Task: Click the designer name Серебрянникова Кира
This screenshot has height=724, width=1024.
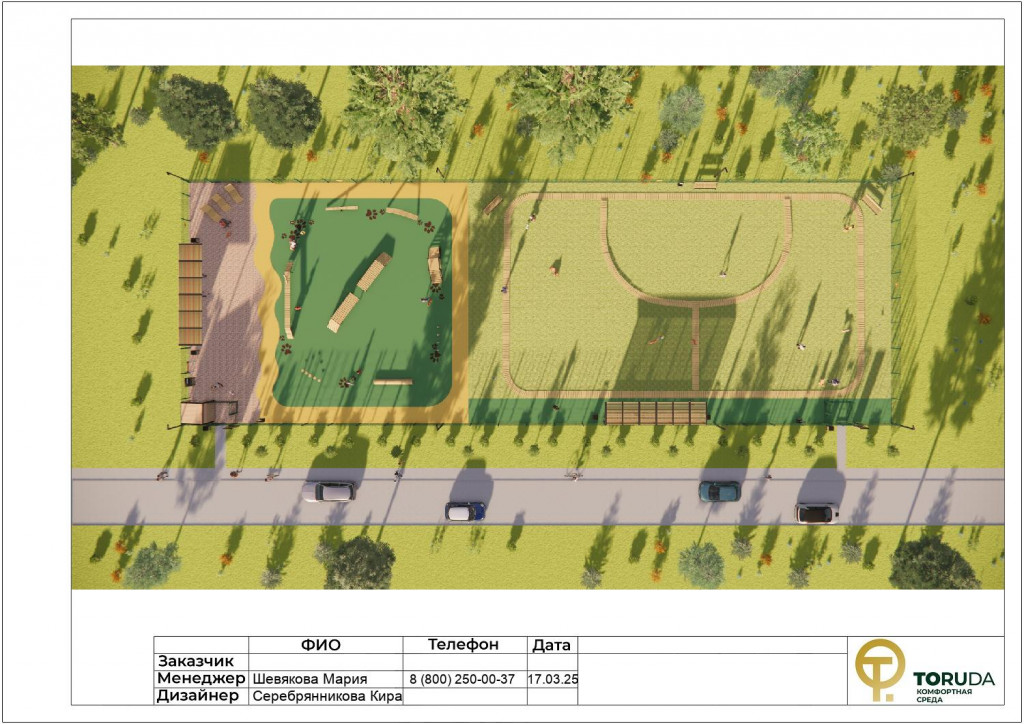Action: coord(326,696)
